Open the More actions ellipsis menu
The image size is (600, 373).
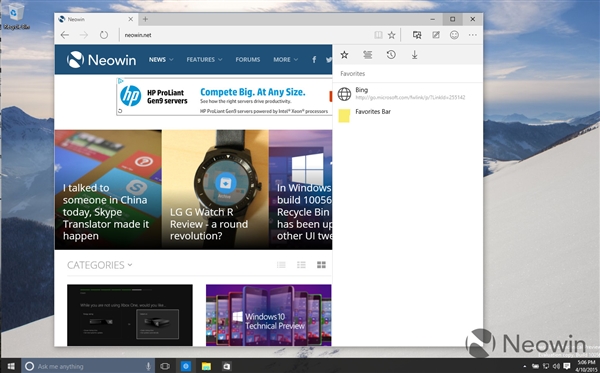coord(473,35)
